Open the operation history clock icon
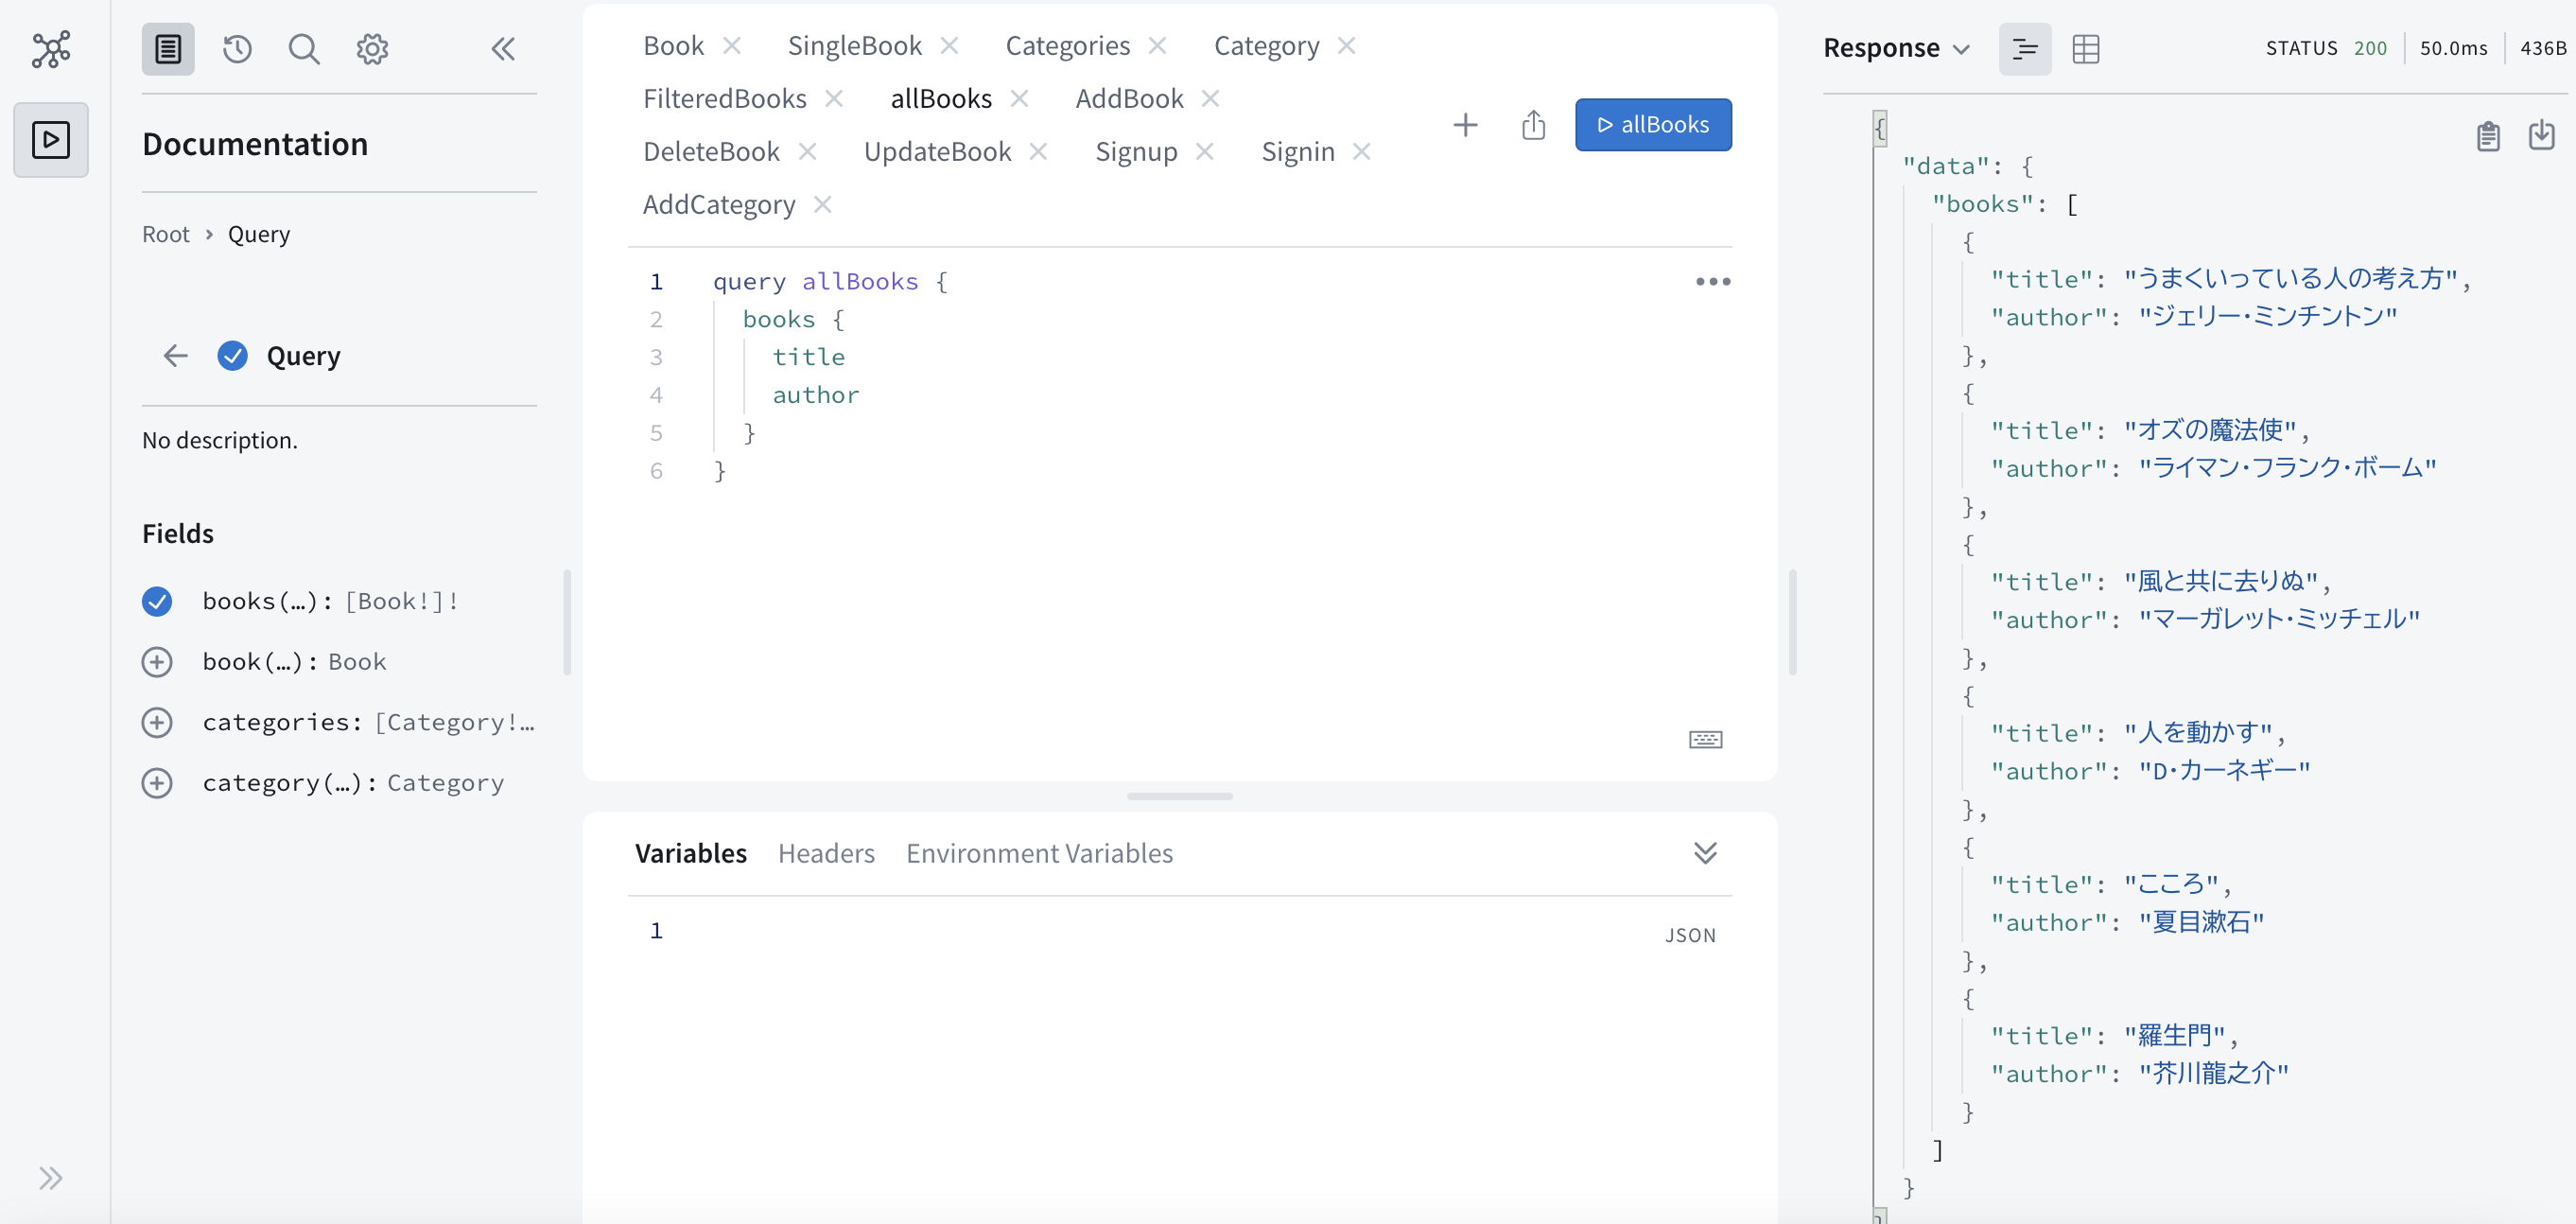 tap(237, 48)
